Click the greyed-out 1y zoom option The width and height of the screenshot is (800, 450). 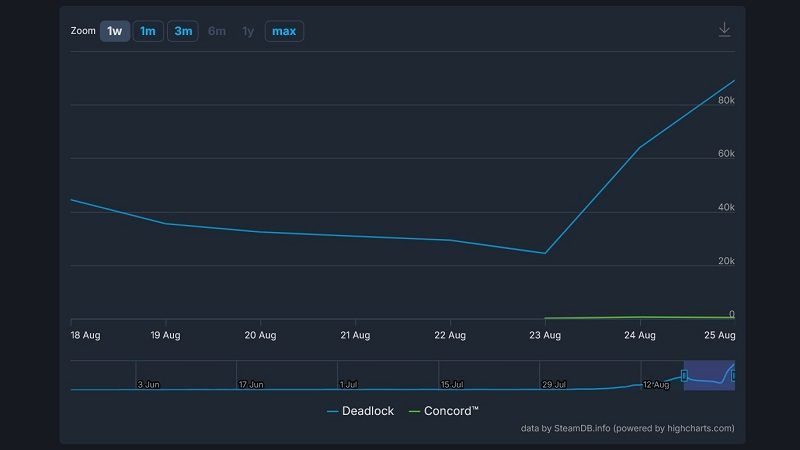[x=247, y=31]
